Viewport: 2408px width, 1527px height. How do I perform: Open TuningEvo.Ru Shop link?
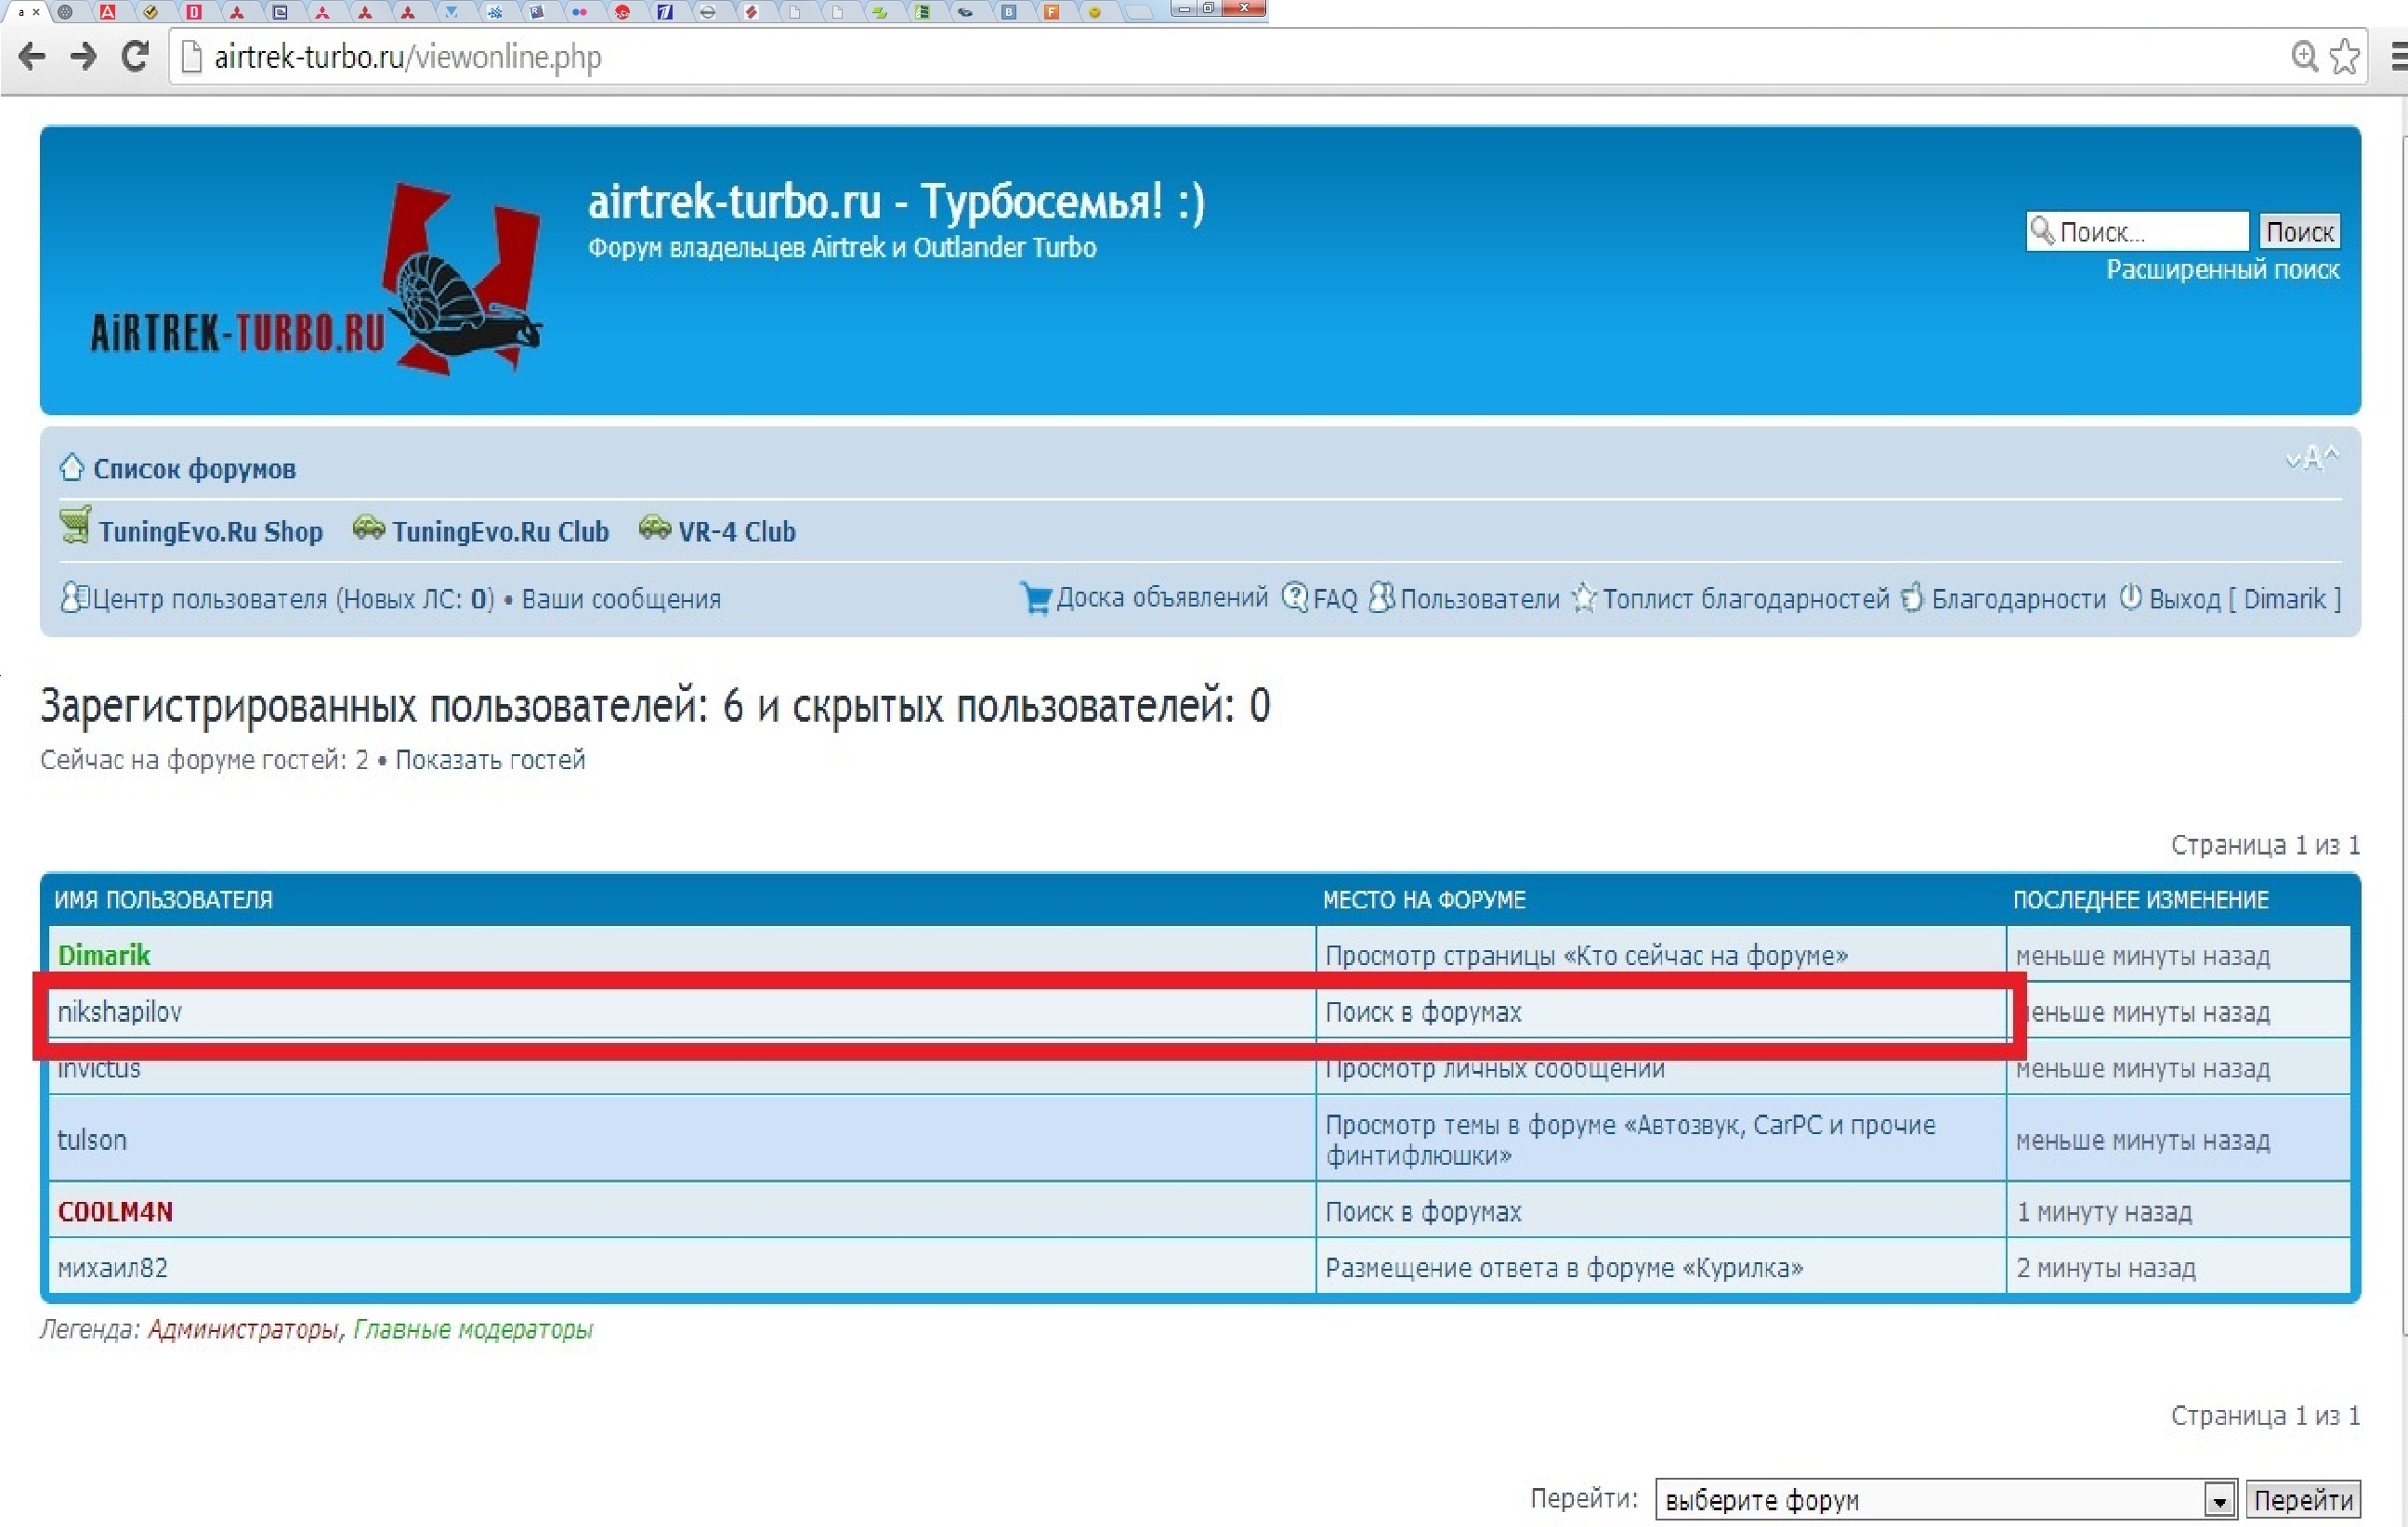pos(210,531)
